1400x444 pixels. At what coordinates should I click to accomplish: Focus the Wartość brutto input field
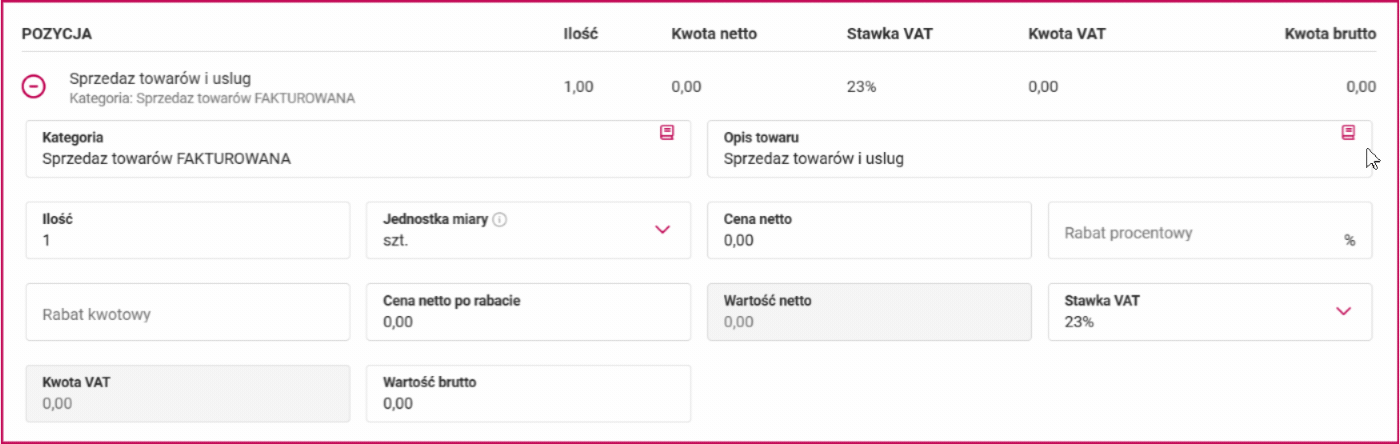click(528, 394)
